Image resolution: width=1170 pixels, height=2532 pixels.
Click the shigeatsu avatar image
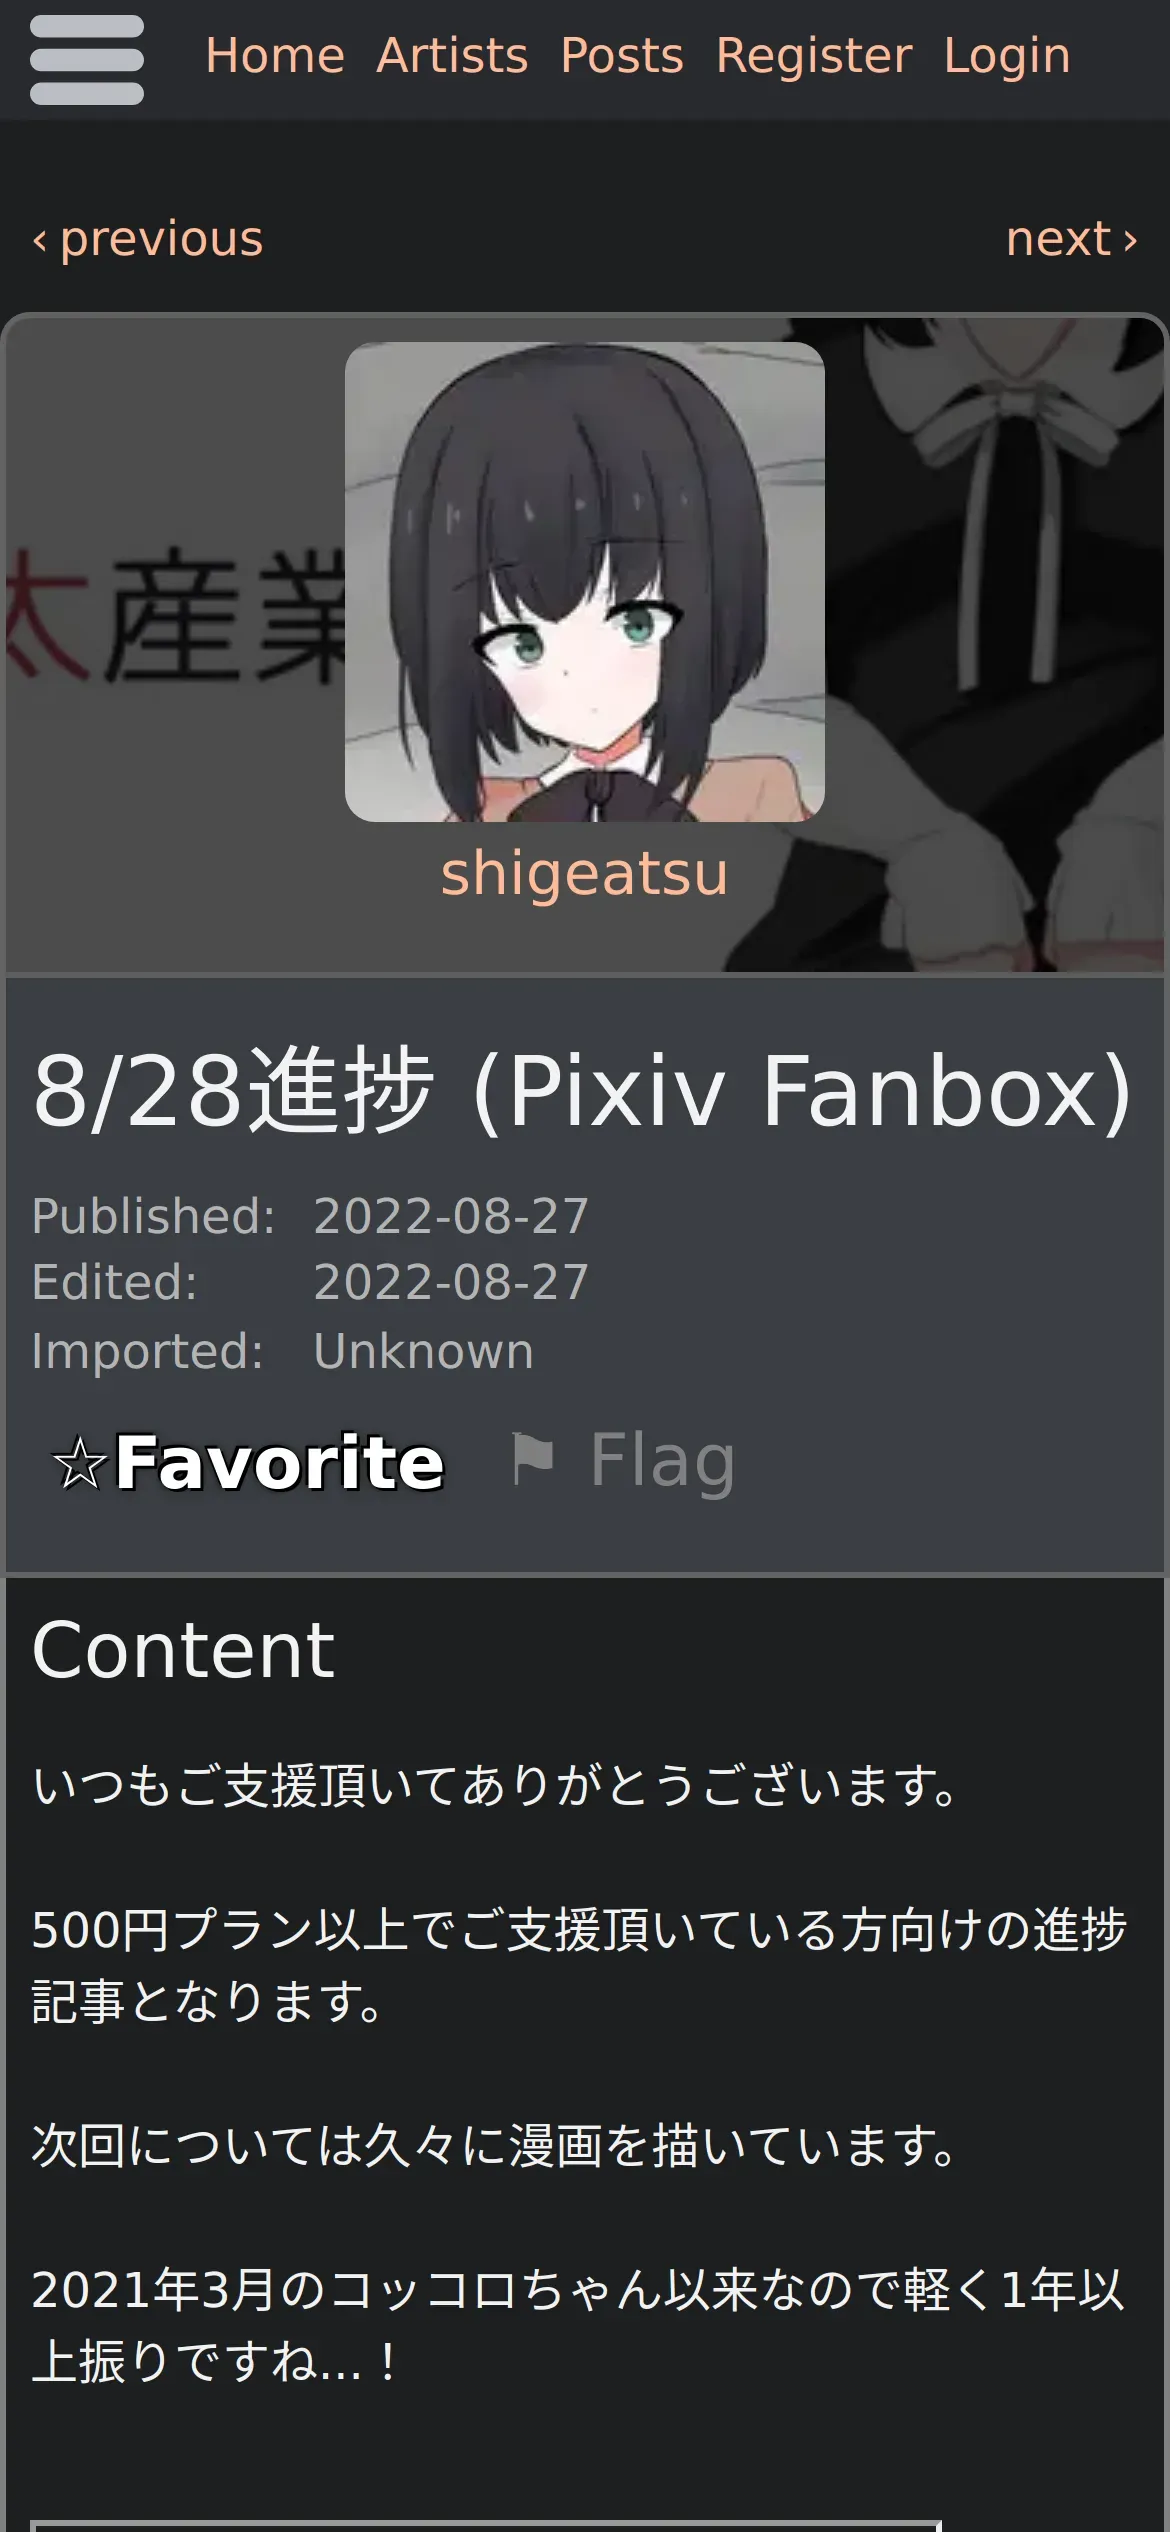coord(585,582)
